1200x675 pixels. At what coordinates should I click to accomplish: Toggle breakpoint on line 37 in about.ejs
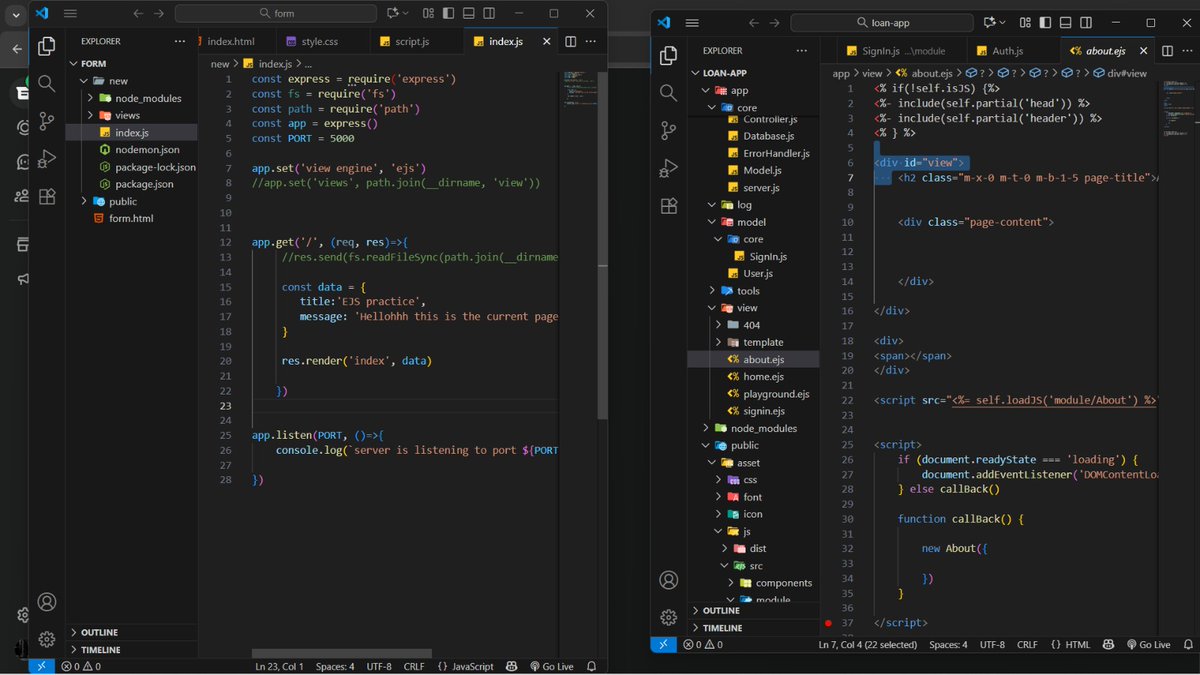click(x=828, y=622)
